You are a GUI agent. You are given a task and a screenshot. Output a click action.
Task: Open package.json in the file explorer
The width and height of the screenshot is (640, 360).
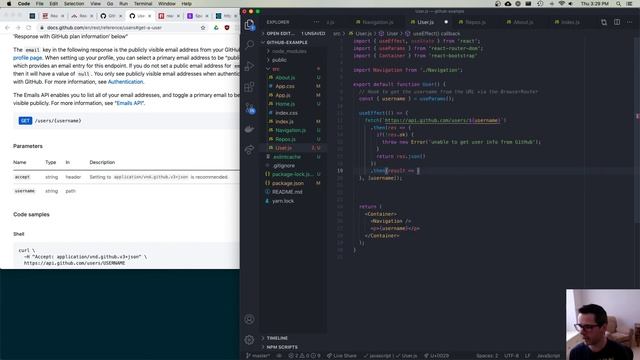tap(287, 183)
